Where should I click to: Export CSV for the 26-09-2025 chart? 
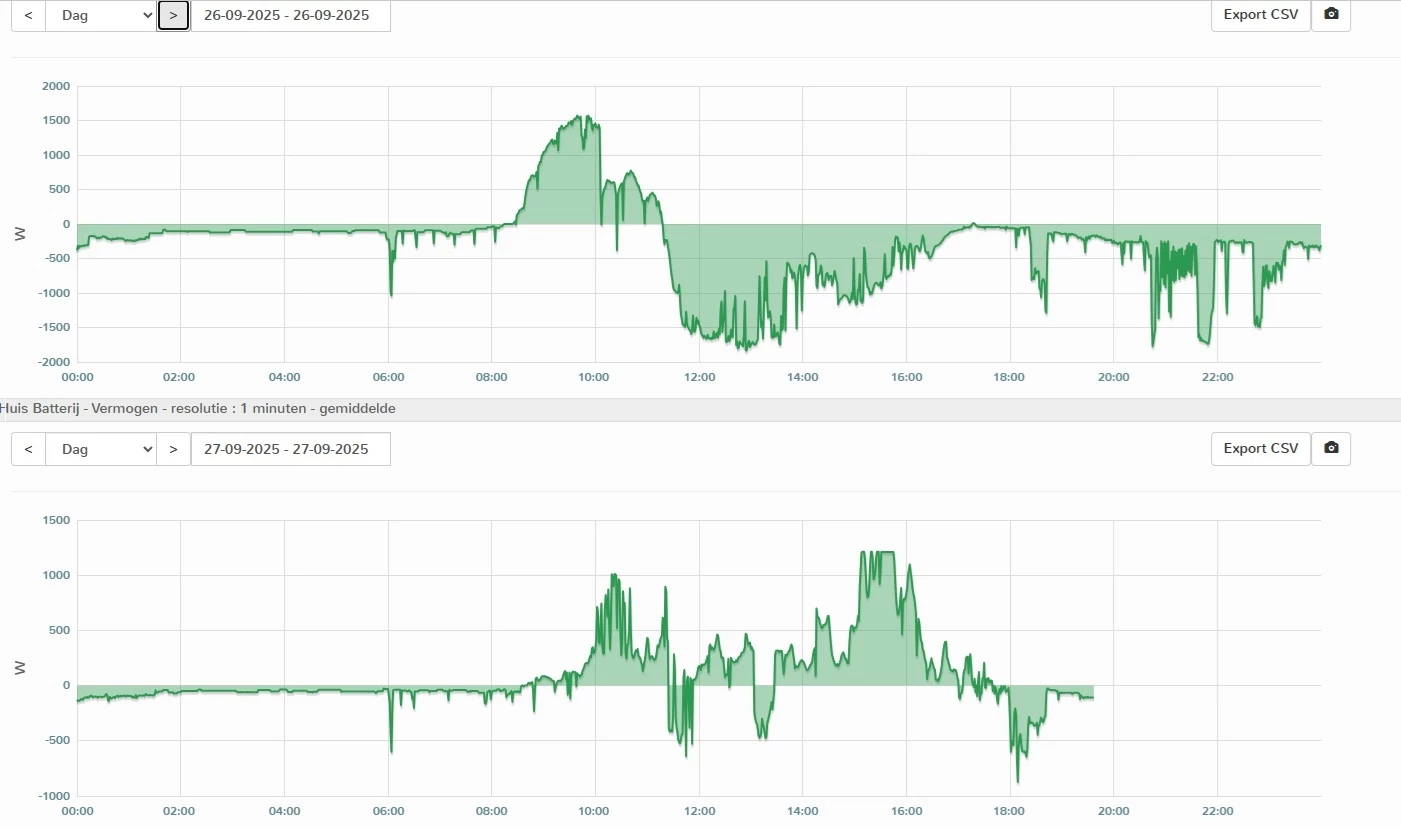pyautogui.click(x=1261, y=15)
